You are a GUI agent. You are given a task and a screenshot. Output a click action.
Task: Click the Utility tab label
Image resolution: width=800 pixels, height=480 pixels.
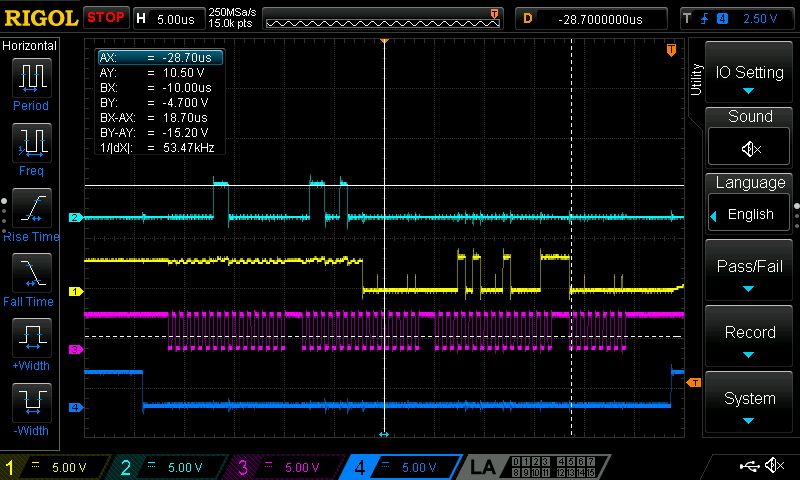tap(696, 80)
